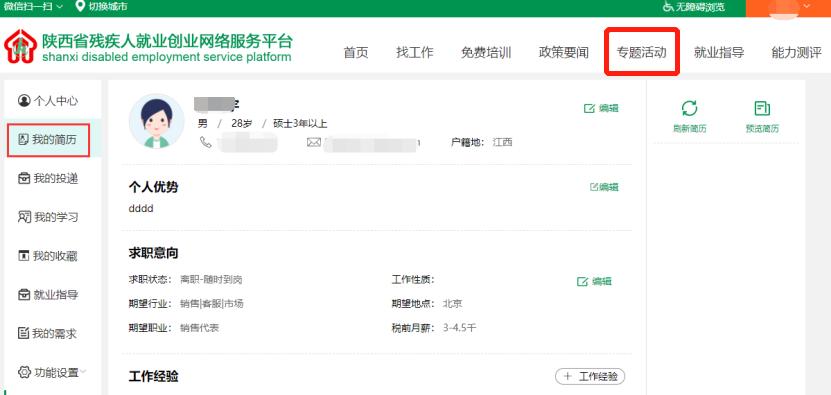Screen dimensions: 831x395
Task: Expand the orange user account dropdown arrow
Action: coord(807,6)
